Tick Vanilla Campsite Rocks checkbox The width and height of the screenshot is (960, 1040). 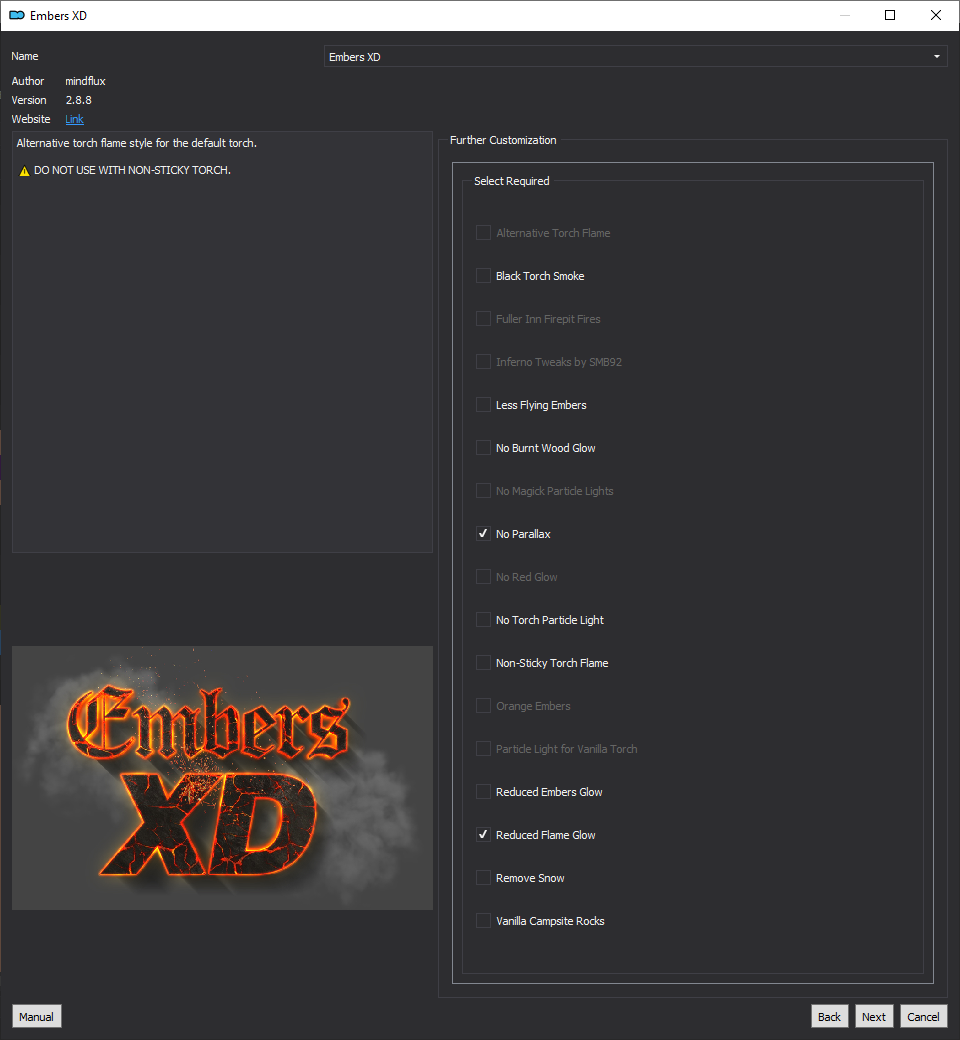[483, 921]
